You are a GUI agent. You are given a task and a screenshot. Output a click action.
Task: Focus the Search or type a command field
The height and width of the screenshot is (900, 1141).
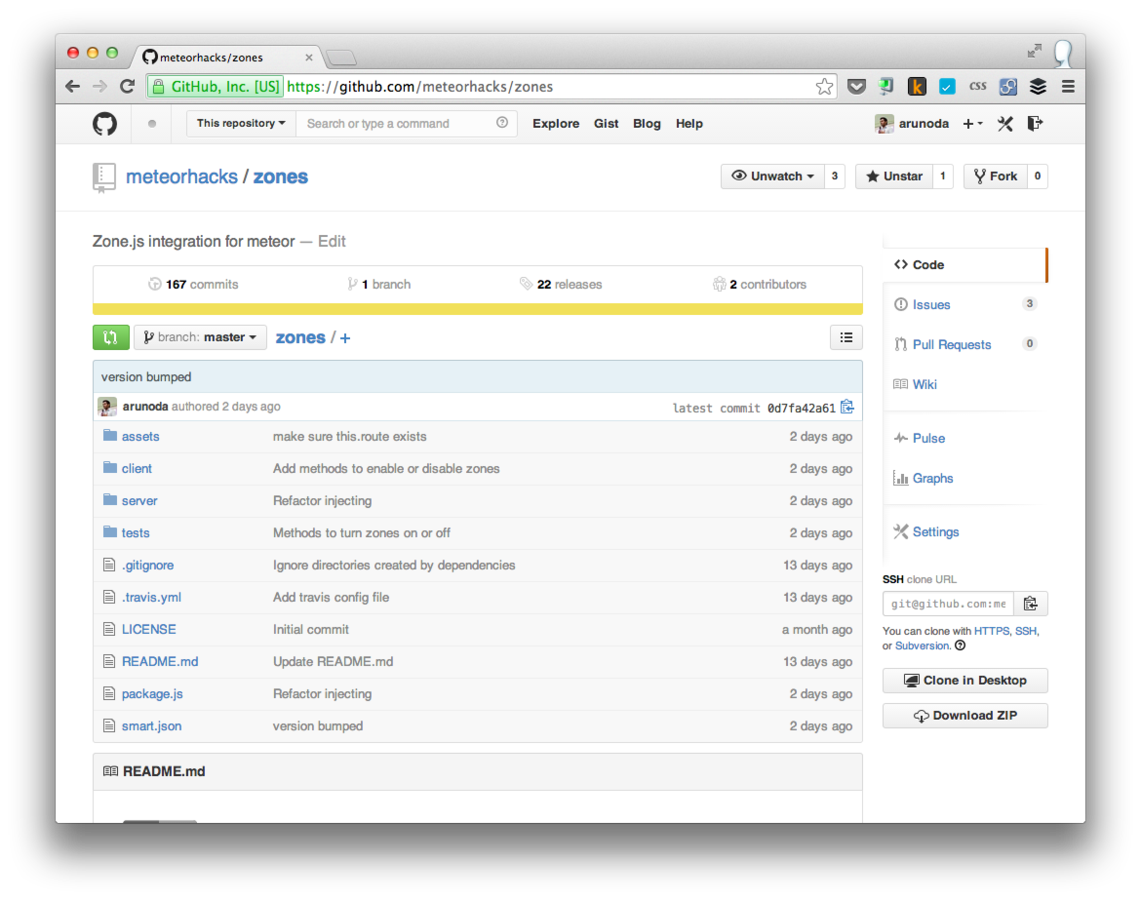tap(407, 123)
